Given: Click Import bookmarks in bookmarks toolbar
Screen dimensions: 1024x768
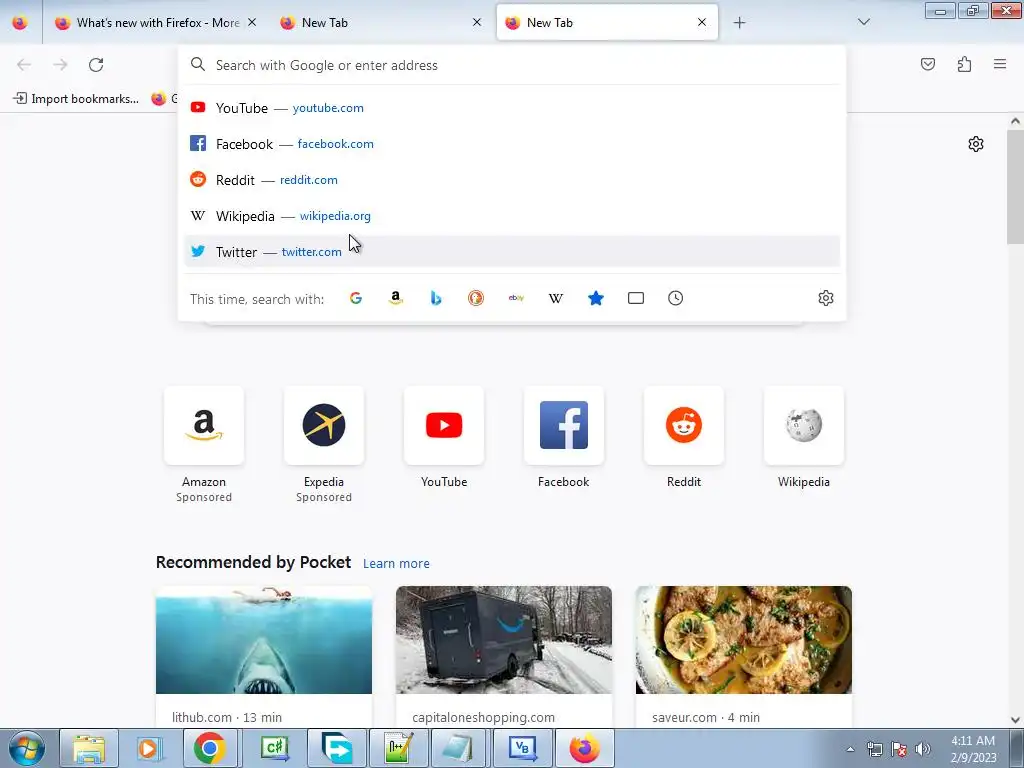Looking at the screenshot, I should click(76, 99).
